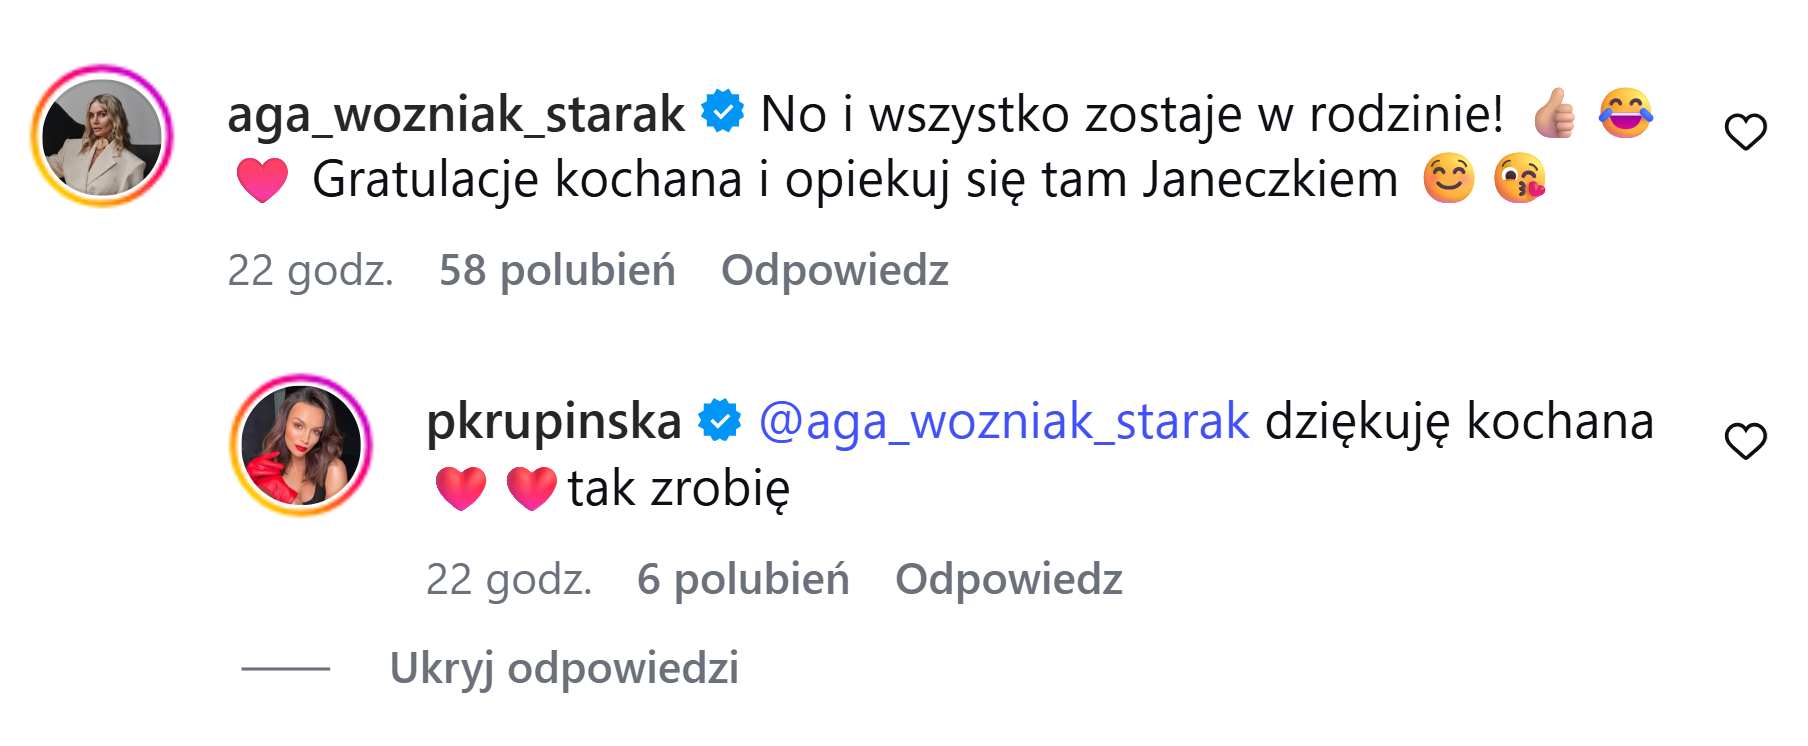Click the kissing face emoji after Janeczkiem
Image resolution: width=1808 pixels, height=746 pixels.
point(1519,179)
